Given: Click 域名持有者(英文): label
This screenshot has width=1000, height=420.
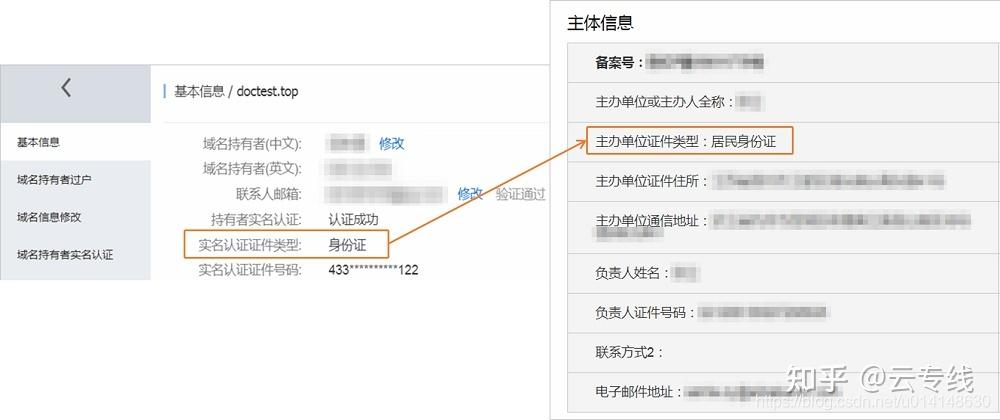Looking at the screenshot, I should [x=252, y=169].
